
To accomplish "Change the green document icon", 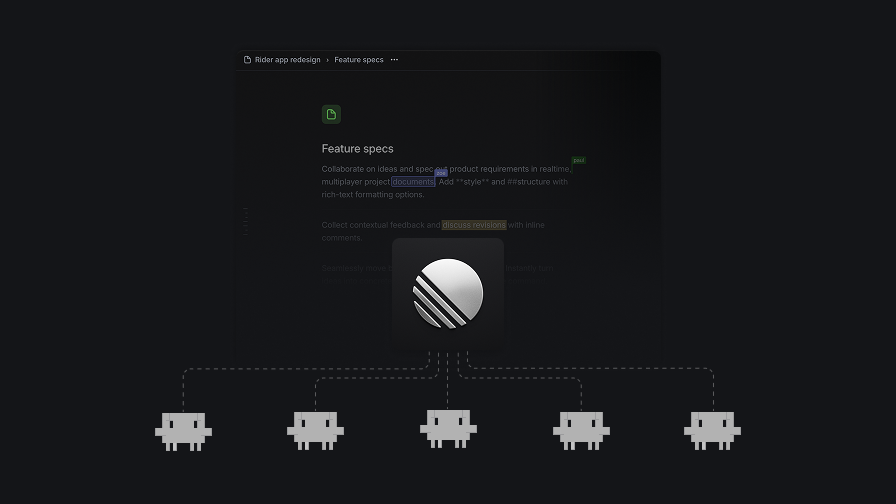I will point(331,114).
